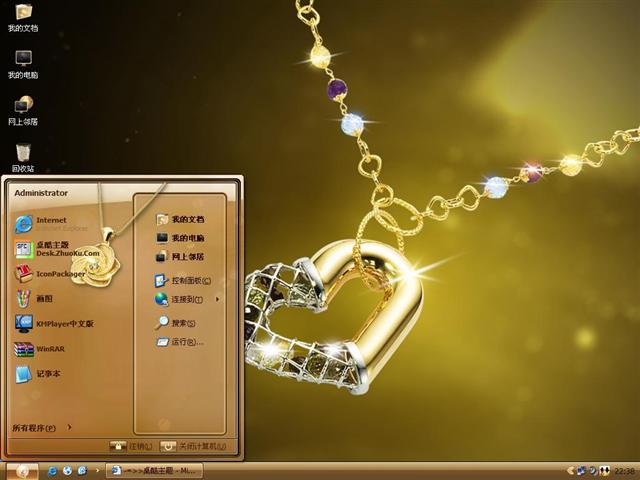The image size is (640, 480).
Task: Open 画图 paint program in start menu
Action: point(33,299)
